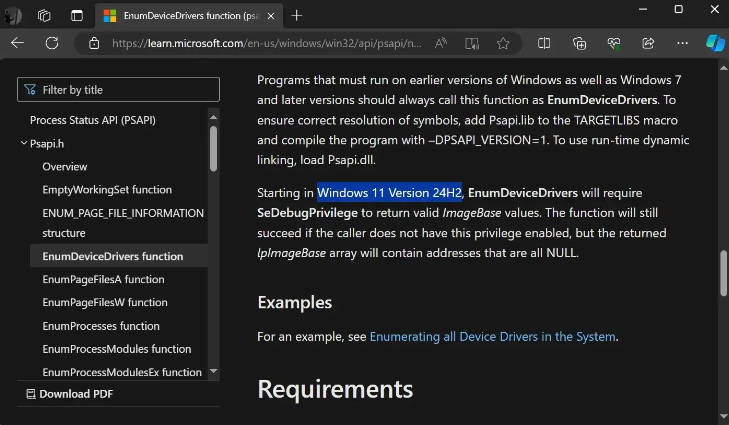Toggle split screen view
The width and height of the screenshot is (729, 425).
pyautogui.click(x=544, y=43)
